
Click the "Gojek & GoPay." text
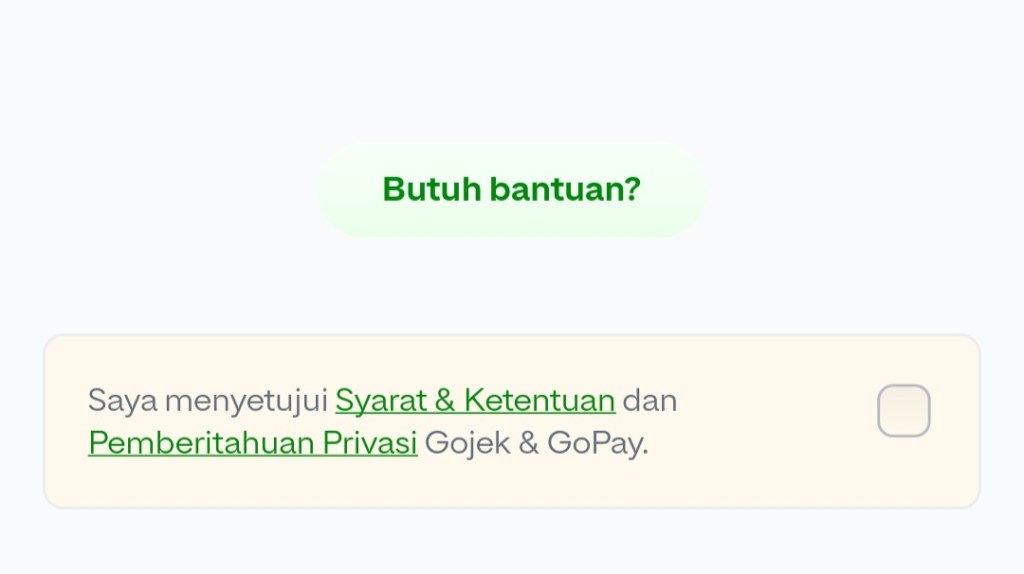click(x=536, y=443)
